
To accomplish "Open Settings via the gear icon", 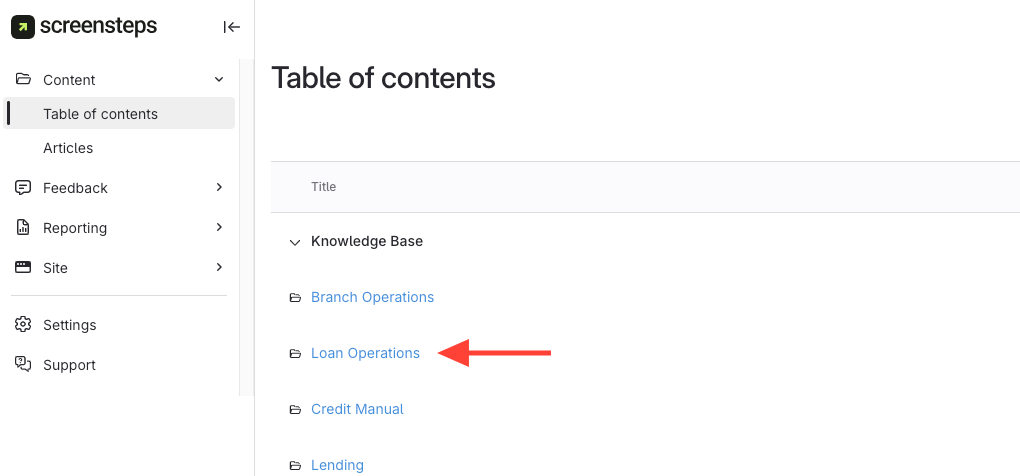I will click(23, 325).
